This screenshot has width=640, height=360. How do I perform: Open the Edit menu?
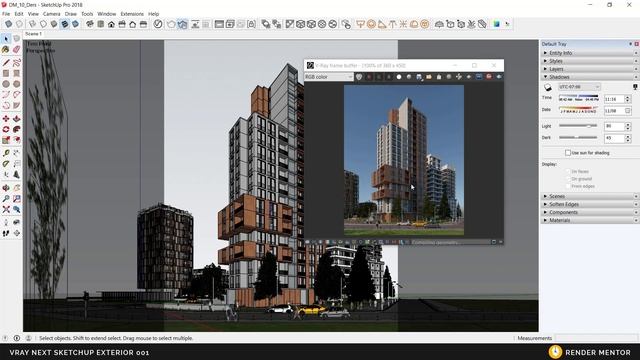(19, 14)
